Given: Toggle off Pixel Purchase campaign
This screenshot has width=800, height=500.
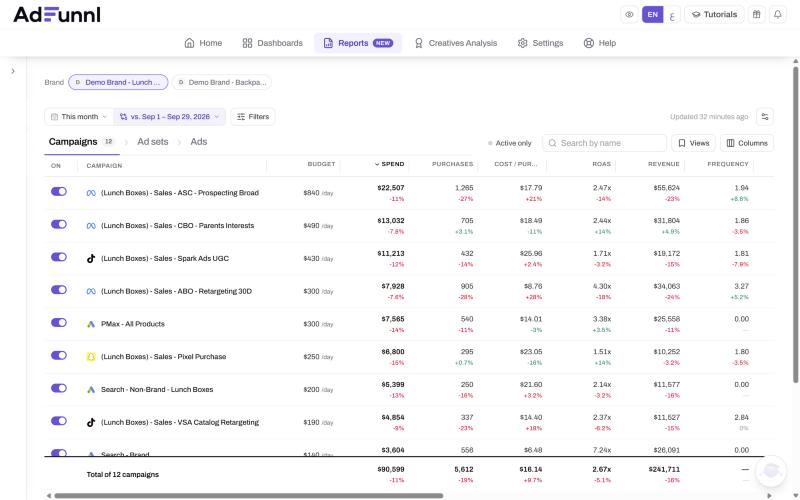Looking at the screenshot, I should pyautogui.click(x=59, y=355).
